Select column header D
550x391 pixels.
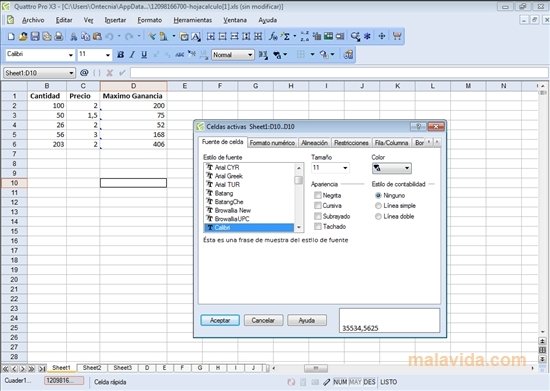[x=133, y=86]
